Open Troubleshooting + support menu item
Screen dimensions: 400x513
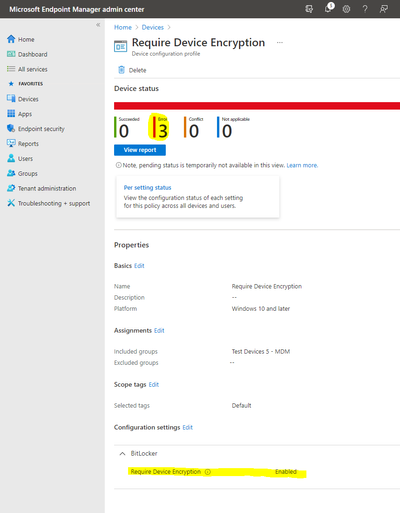point(54,203)
